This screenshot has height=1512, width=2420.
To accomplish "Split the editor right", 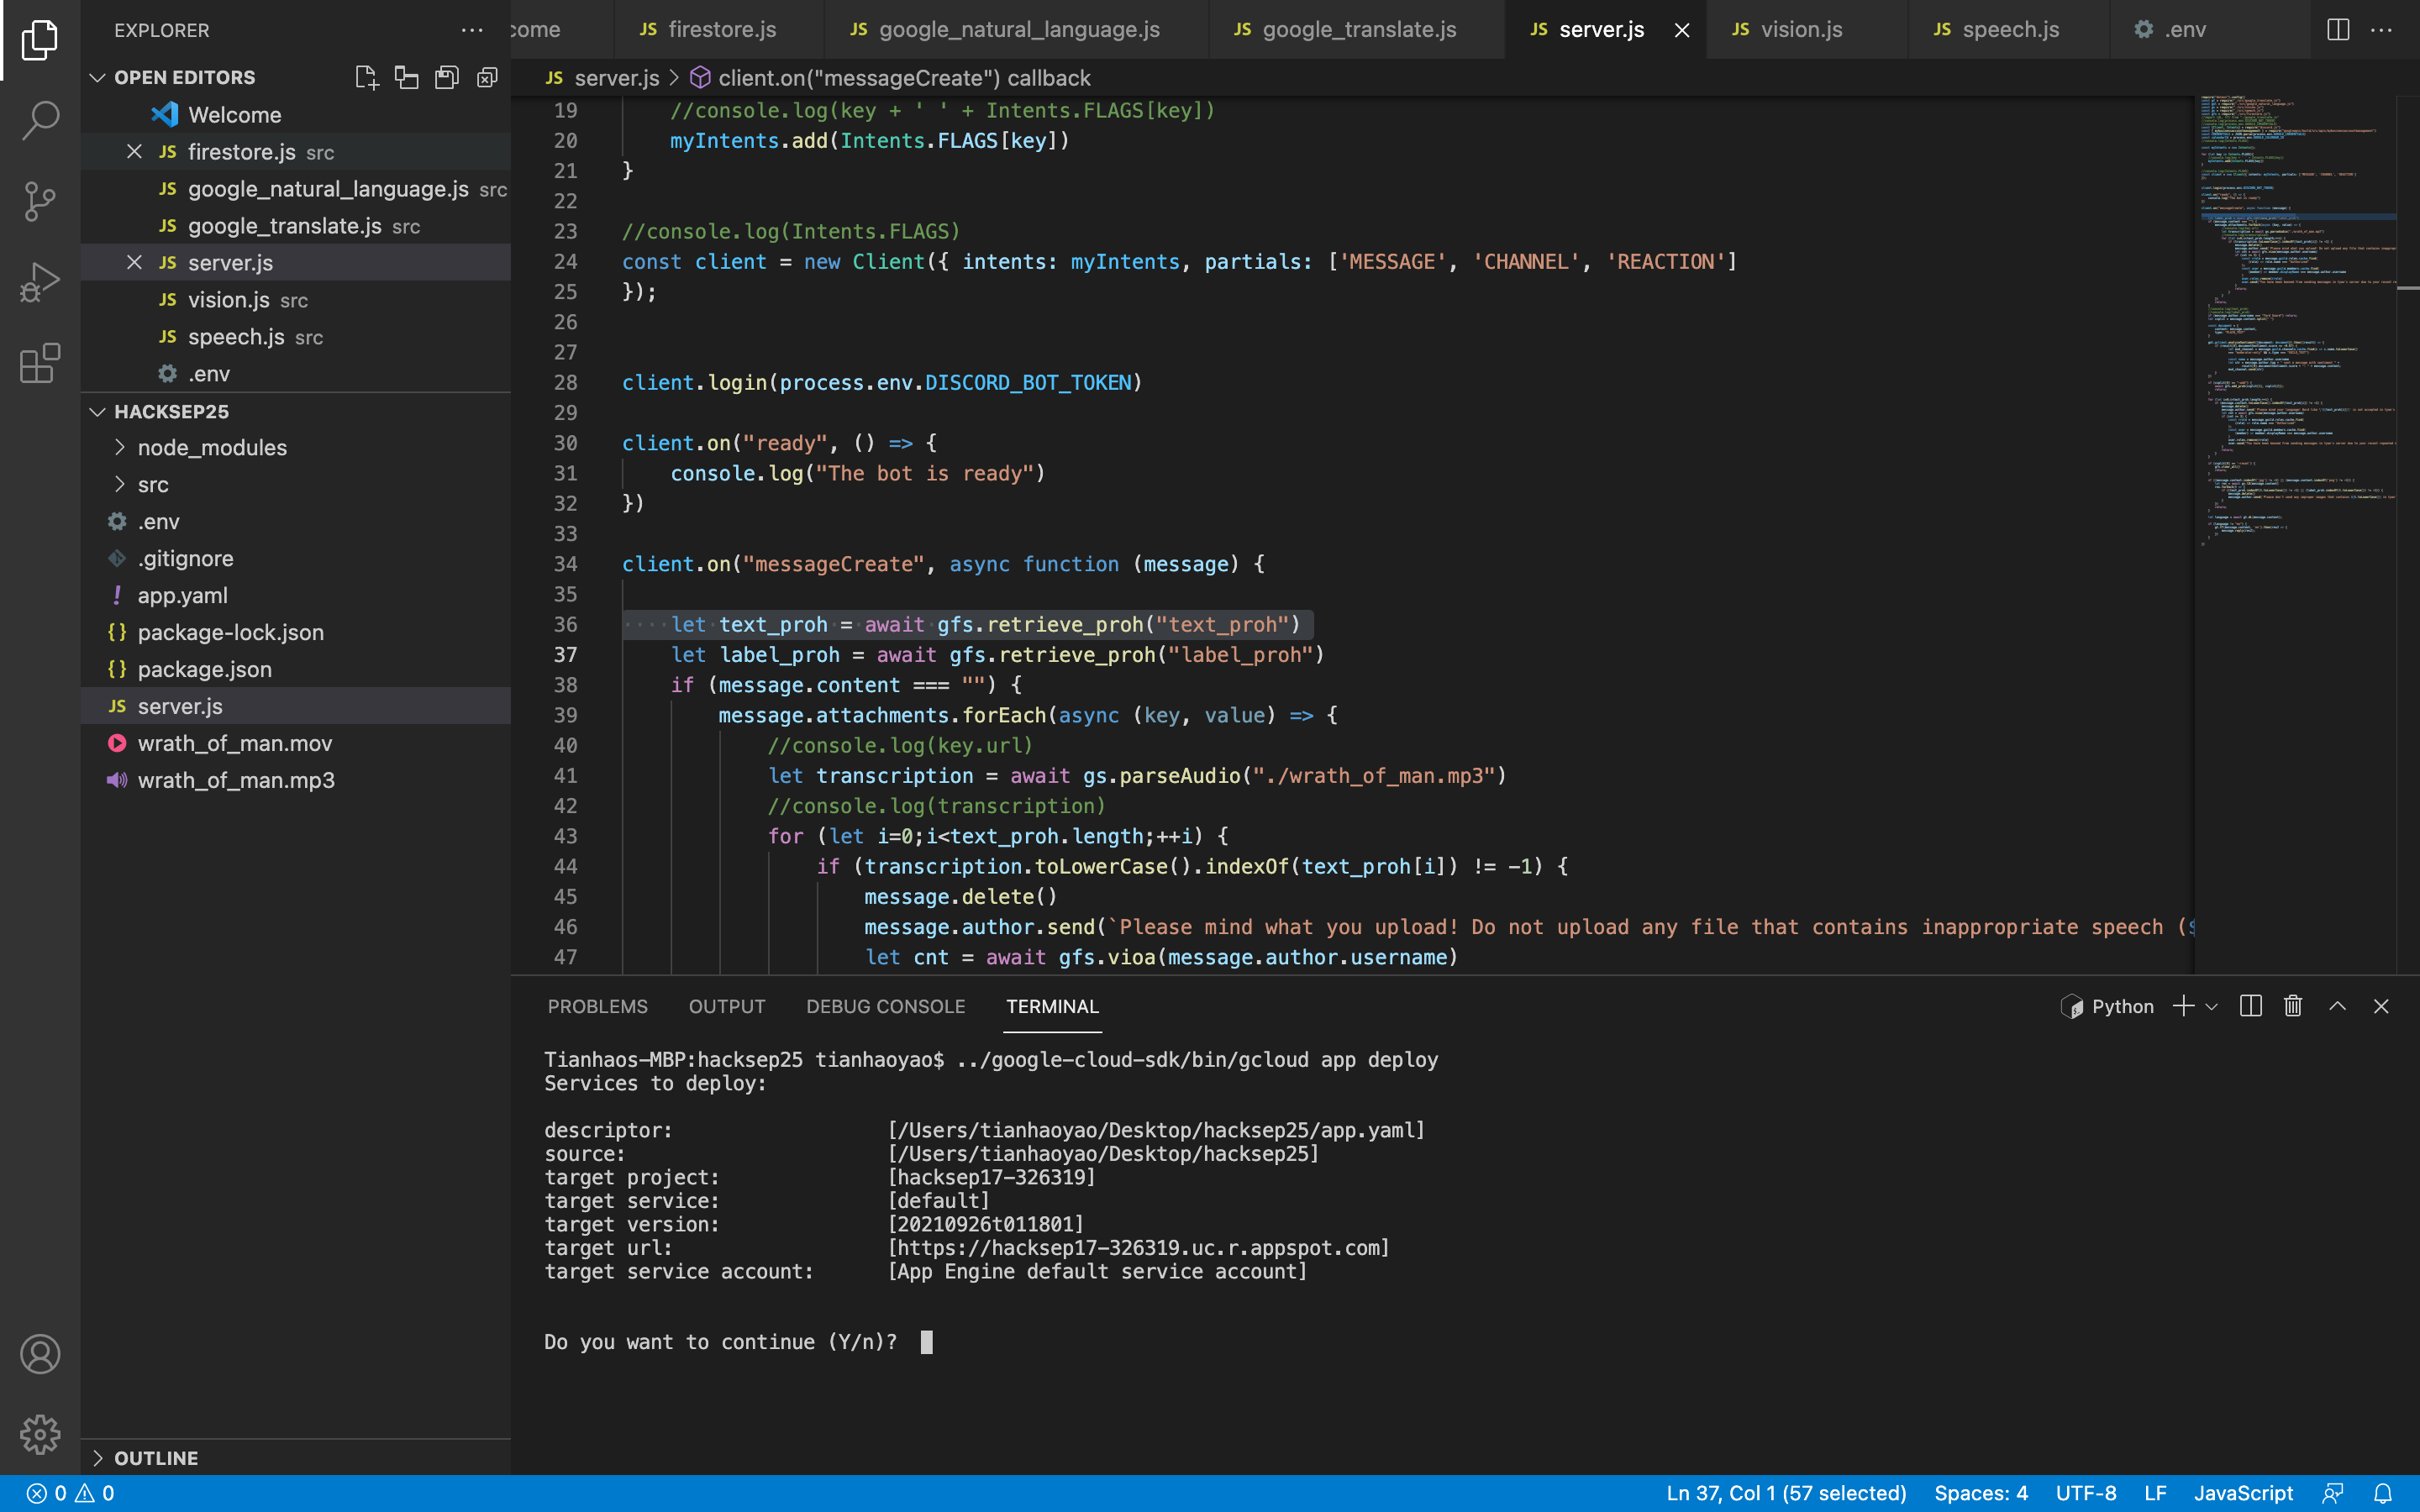I will (2338, 30).
